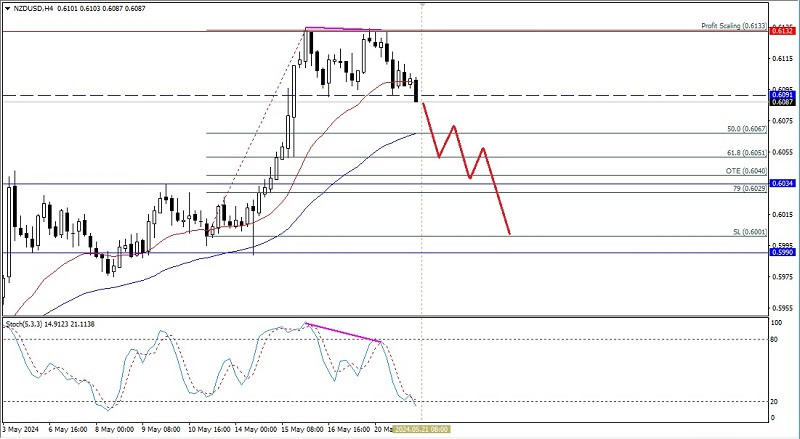
Task: Select the SL (0.6001) level label
Action: [749, 232]
